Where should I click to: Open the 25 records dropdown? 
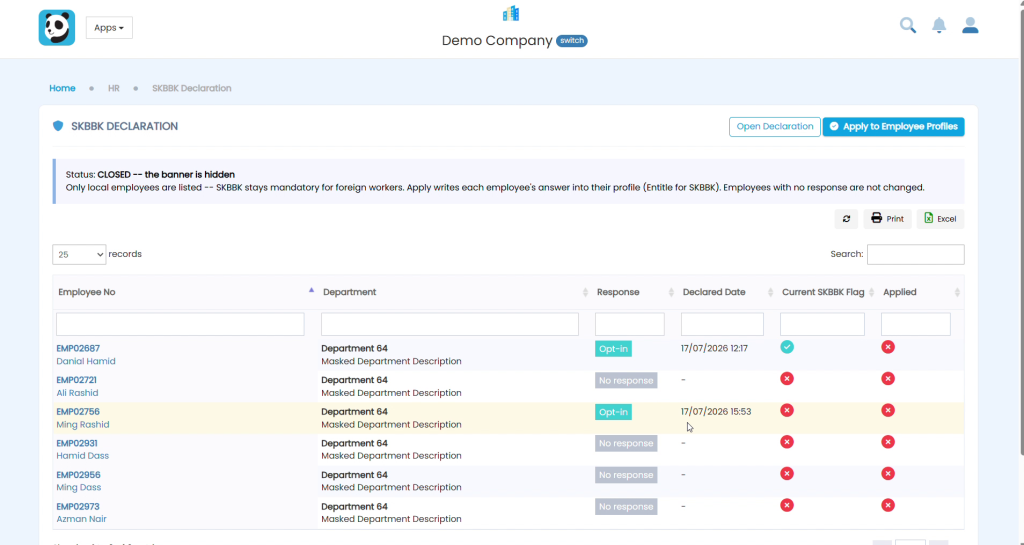click(79, 255)
